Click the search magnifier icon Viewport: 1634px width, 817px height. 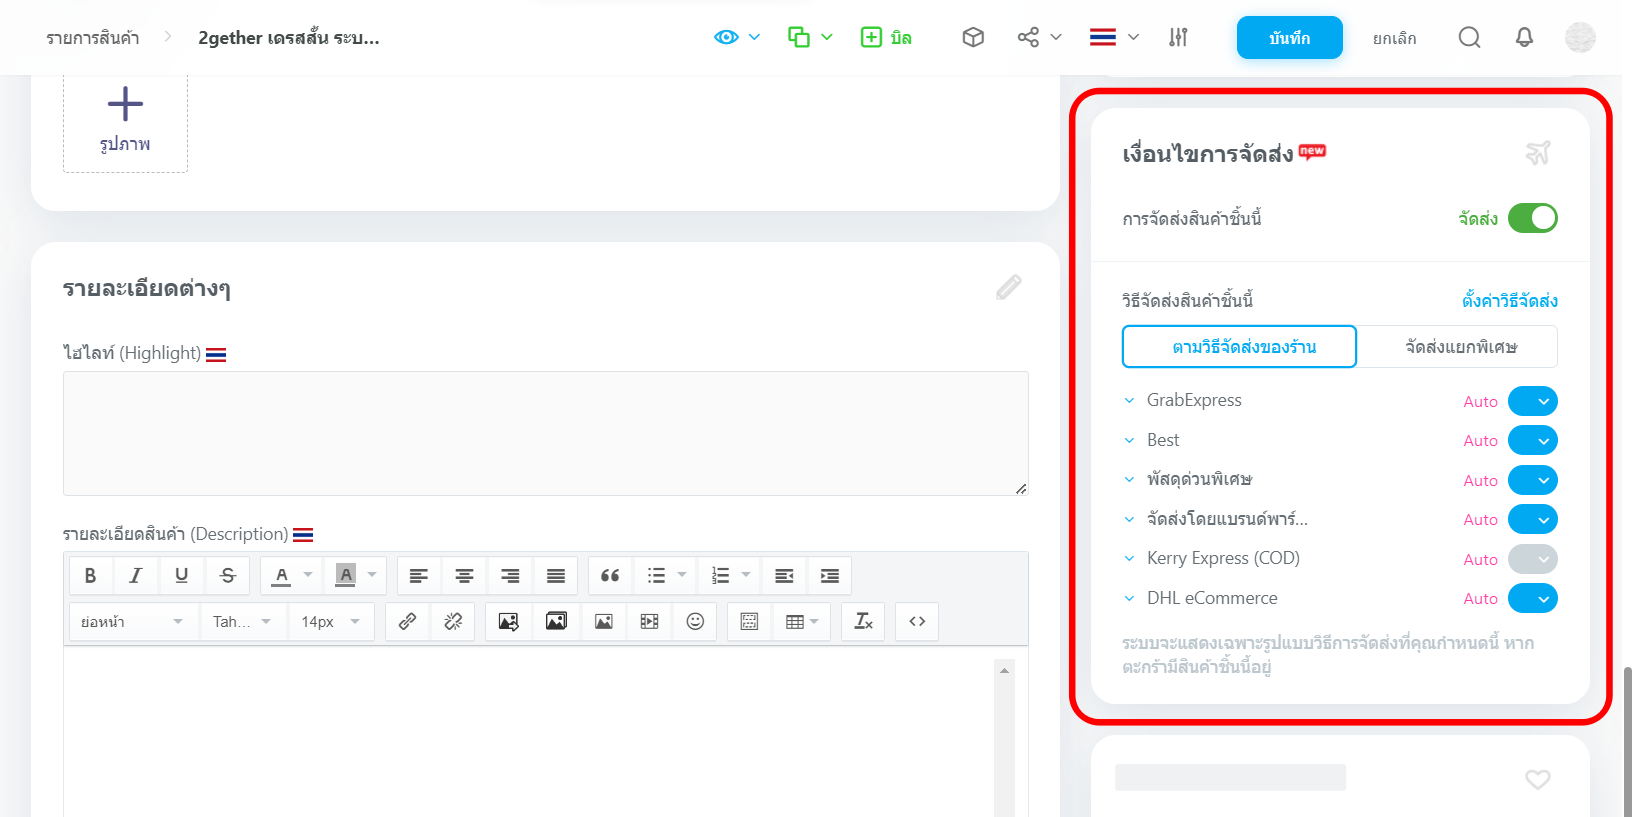click(x=1468, y=38)
